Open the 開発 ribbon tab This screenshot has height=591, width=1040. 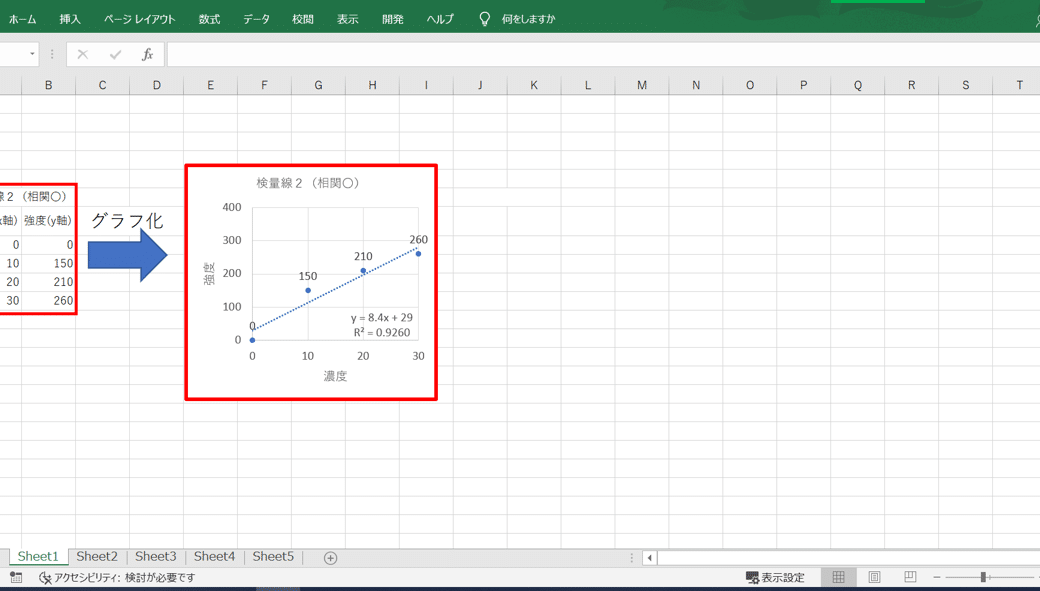392,17
